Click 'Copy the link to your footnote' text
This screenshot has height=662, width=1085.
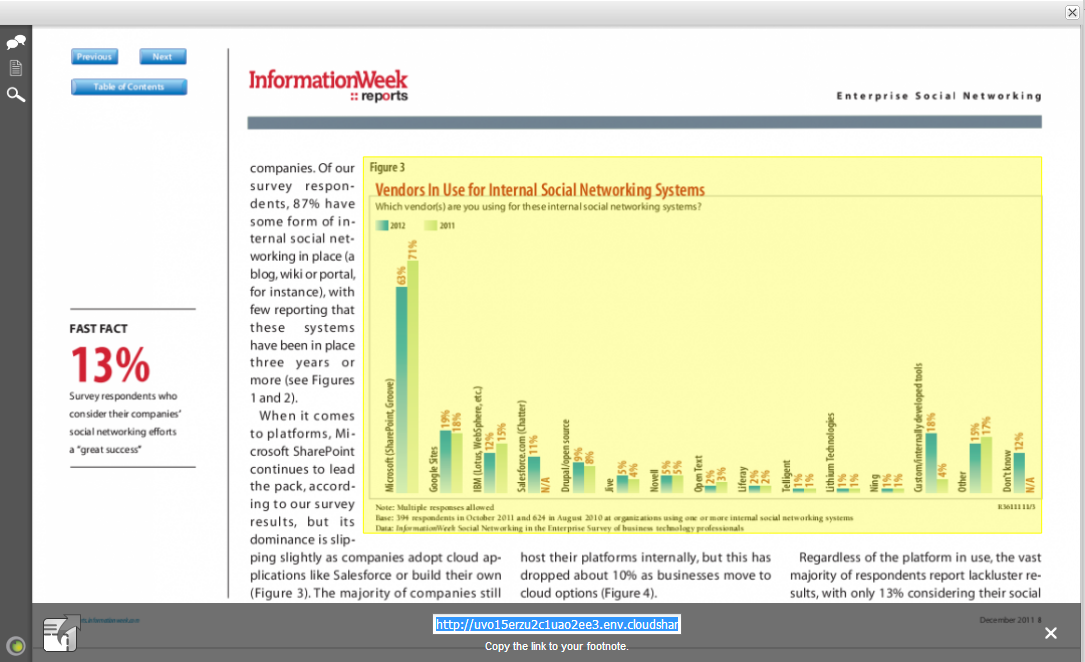[x=556, y=646]
